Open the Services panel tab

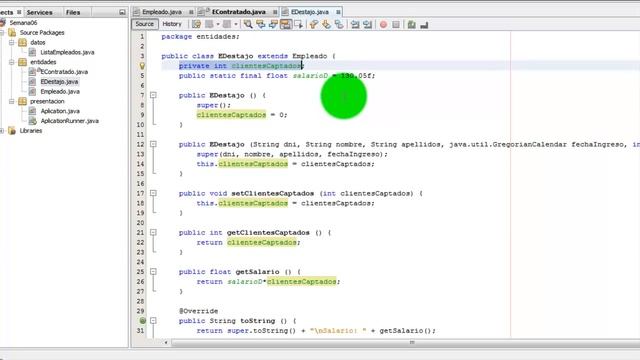tap(40, 12)
